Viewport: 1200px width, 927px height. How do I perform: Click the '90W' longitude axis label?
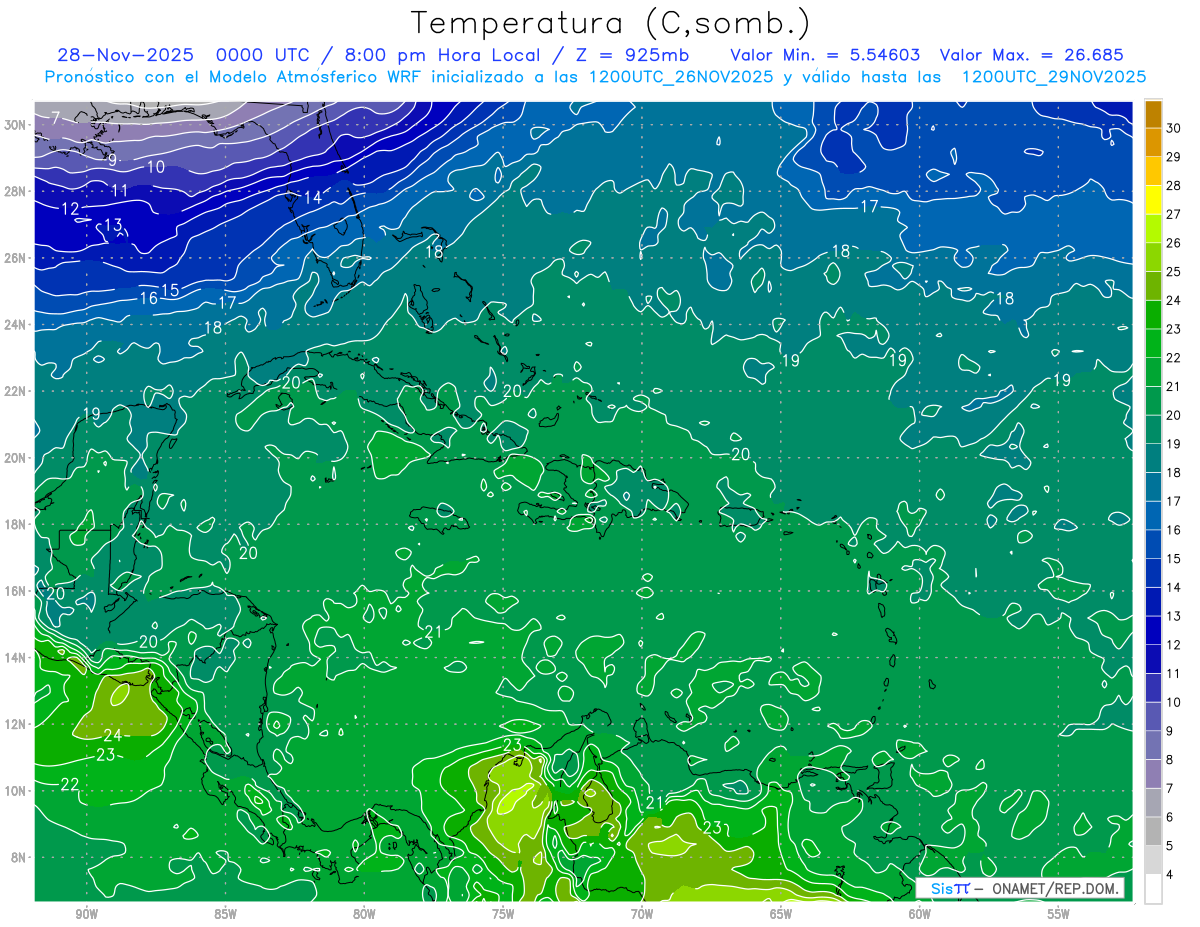click(86, 914)
